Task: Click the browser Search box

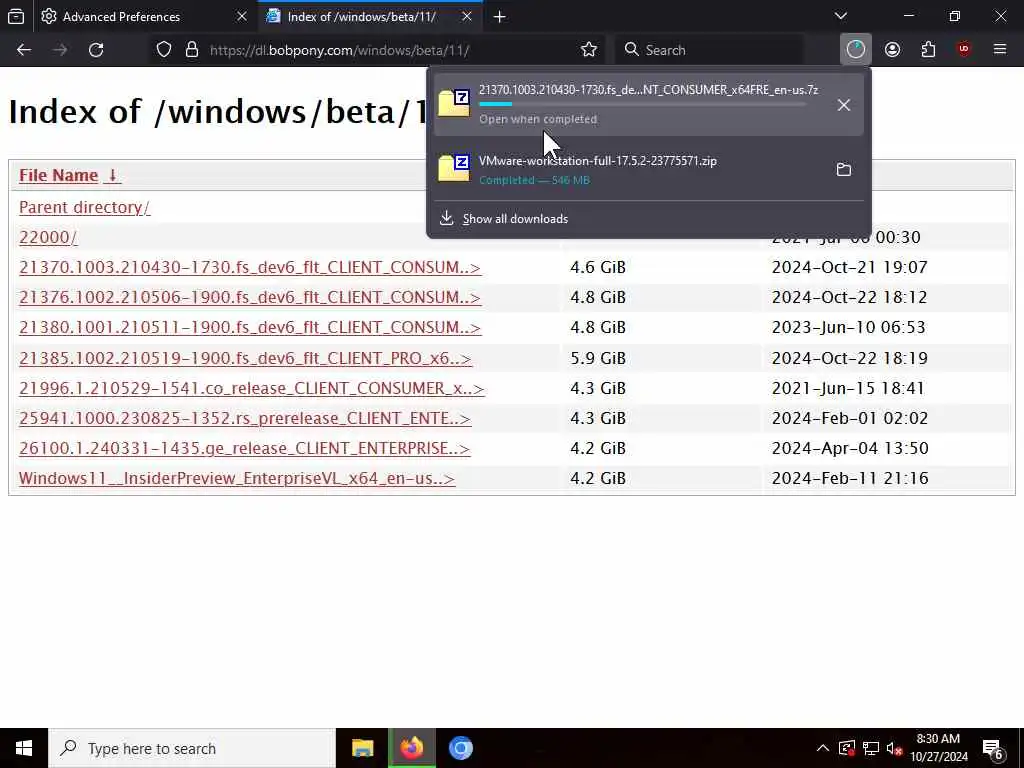Action: pos(709,50)
